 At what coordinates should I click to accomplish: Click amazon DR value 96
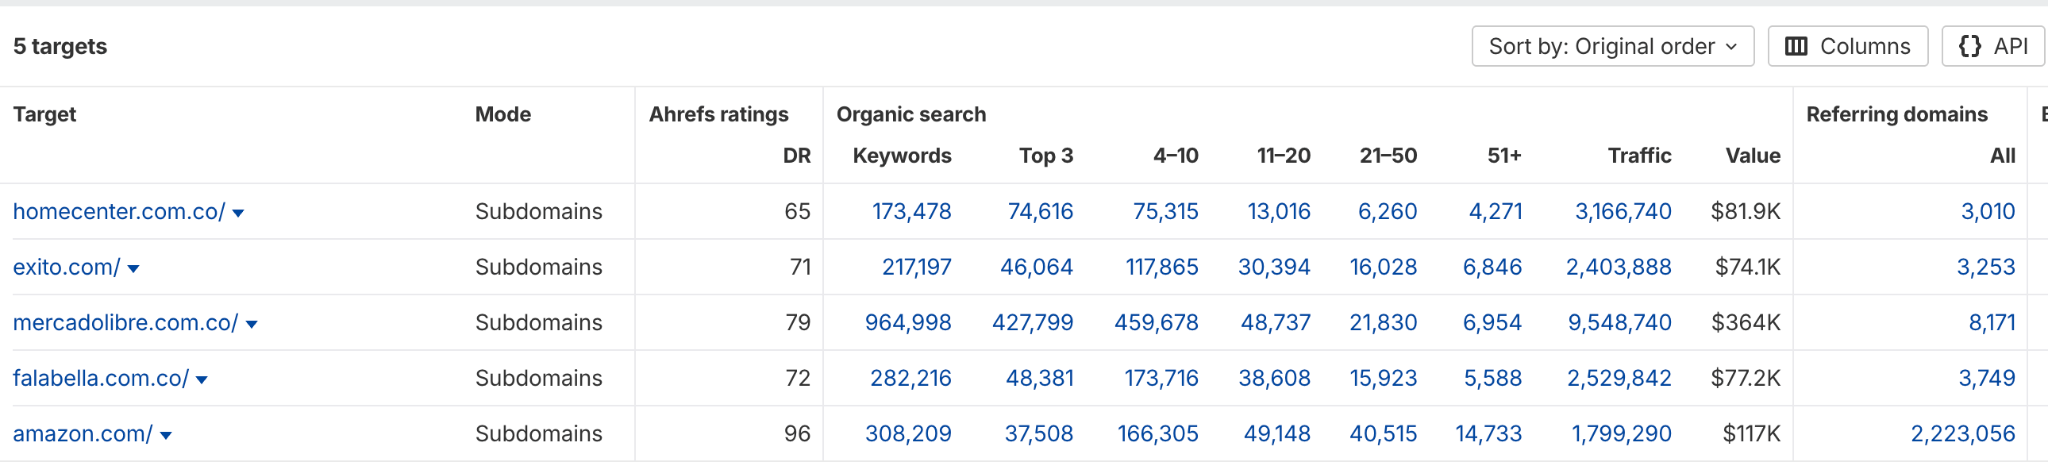tap(797, 433)
